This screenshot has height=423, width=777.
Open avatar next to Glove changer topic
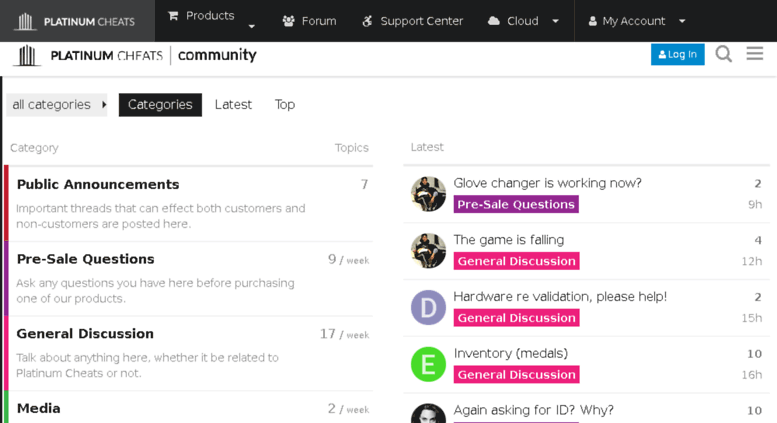coord(428,194)
